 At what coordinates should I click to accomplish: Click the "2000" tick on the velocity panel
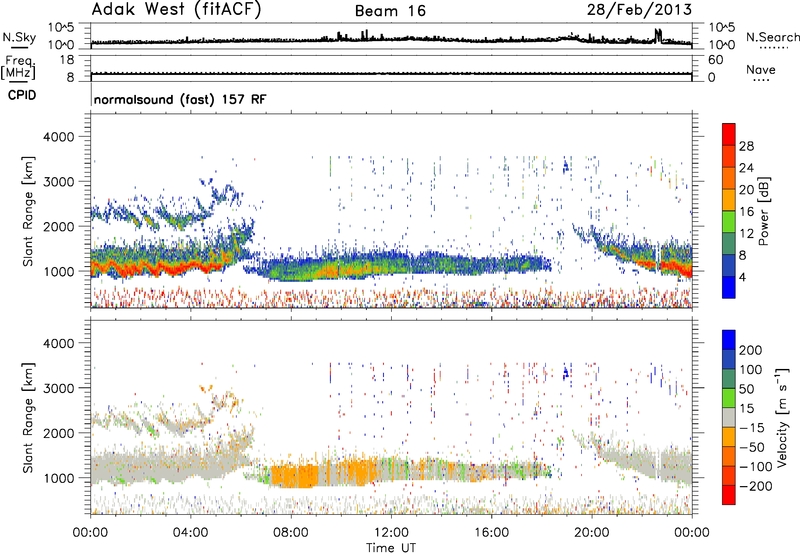[x=58, y=433]
